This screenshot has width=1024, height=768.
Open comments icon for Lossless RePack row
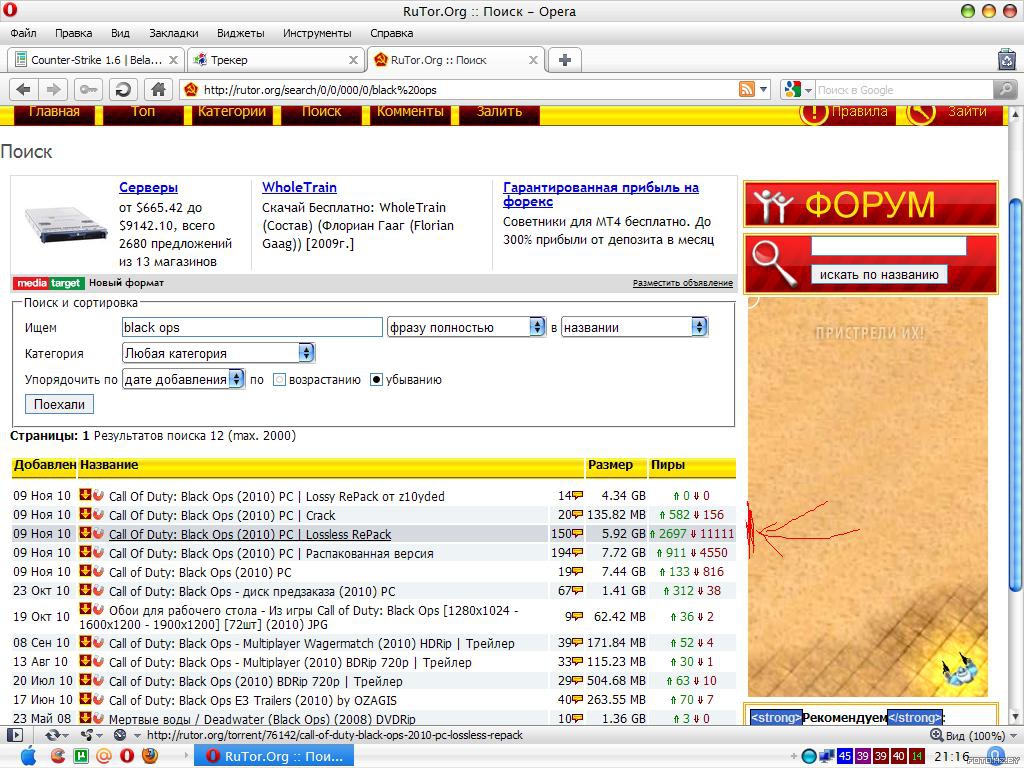[577, 534]
